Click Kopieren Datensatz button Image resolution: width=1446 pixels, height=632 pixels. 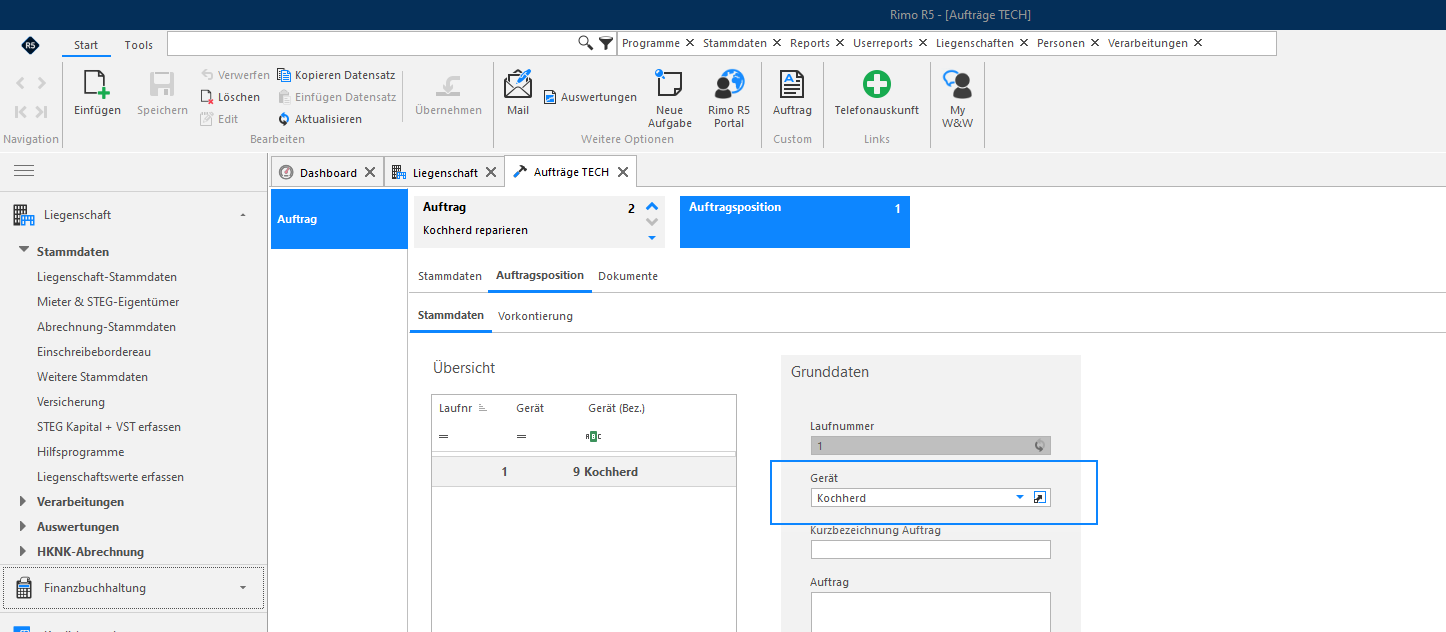pos(336,75)
